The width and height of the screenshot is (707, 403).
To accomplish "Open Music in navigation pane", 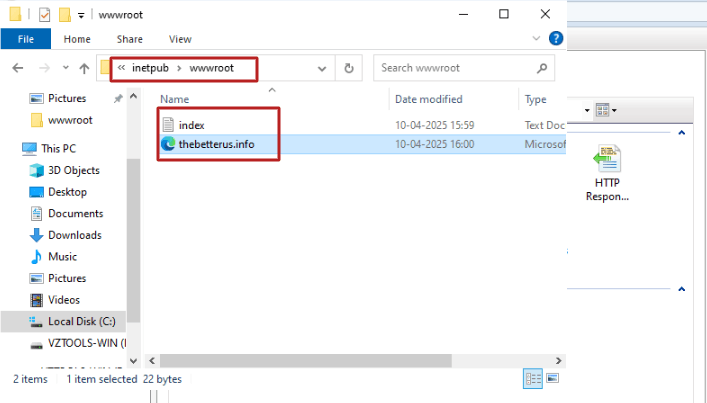I will (x=63, y=257).
